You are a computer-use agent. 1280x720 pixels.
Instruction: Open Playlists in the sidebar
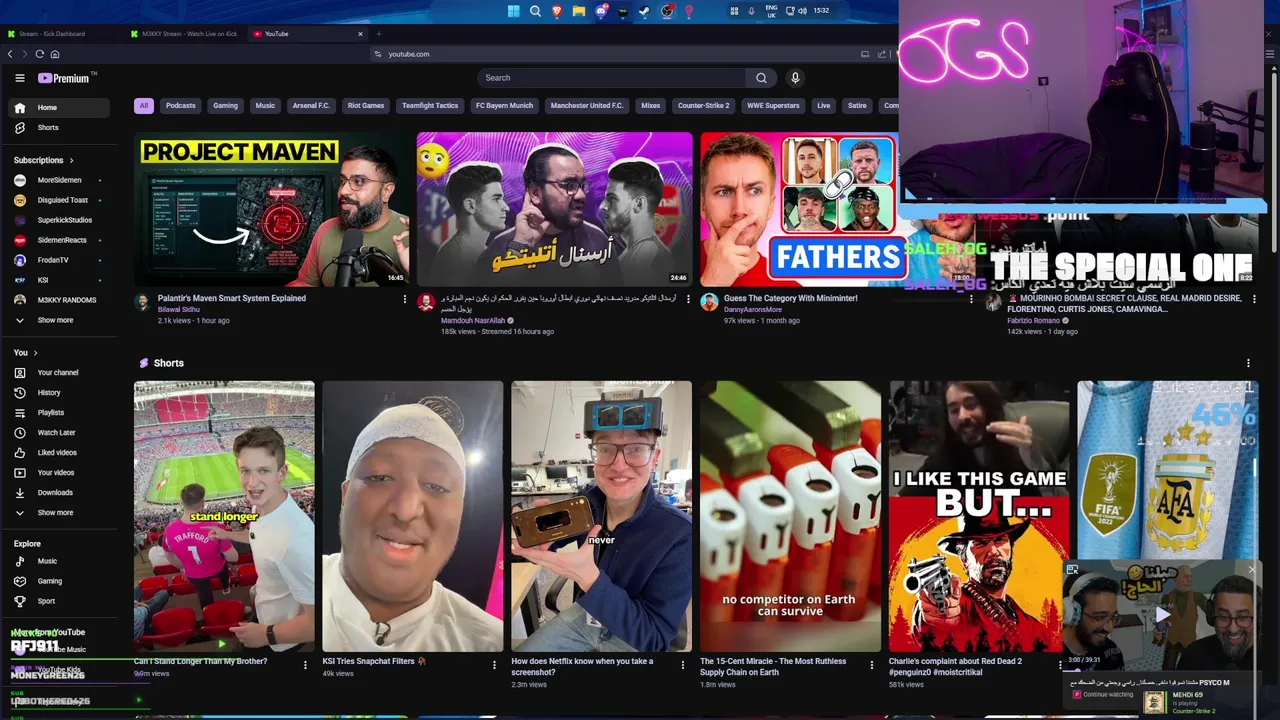(x=60, y=413)
